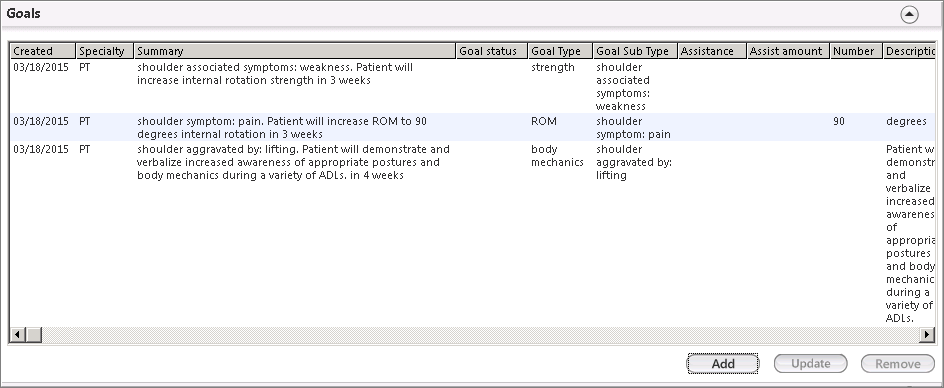Image resolution: width=944 pixels, height=388 pixels.
Task: Click the Remove button
Action: (897, 363)
